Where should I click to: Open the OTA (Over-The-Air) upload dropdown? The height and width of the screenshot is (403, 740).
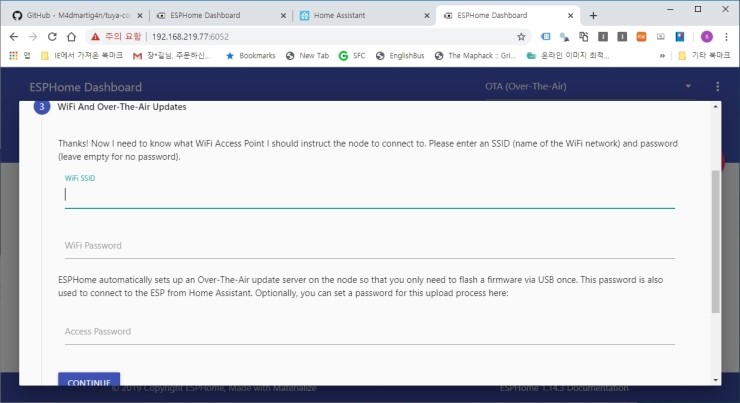click(x=588, y=86)
